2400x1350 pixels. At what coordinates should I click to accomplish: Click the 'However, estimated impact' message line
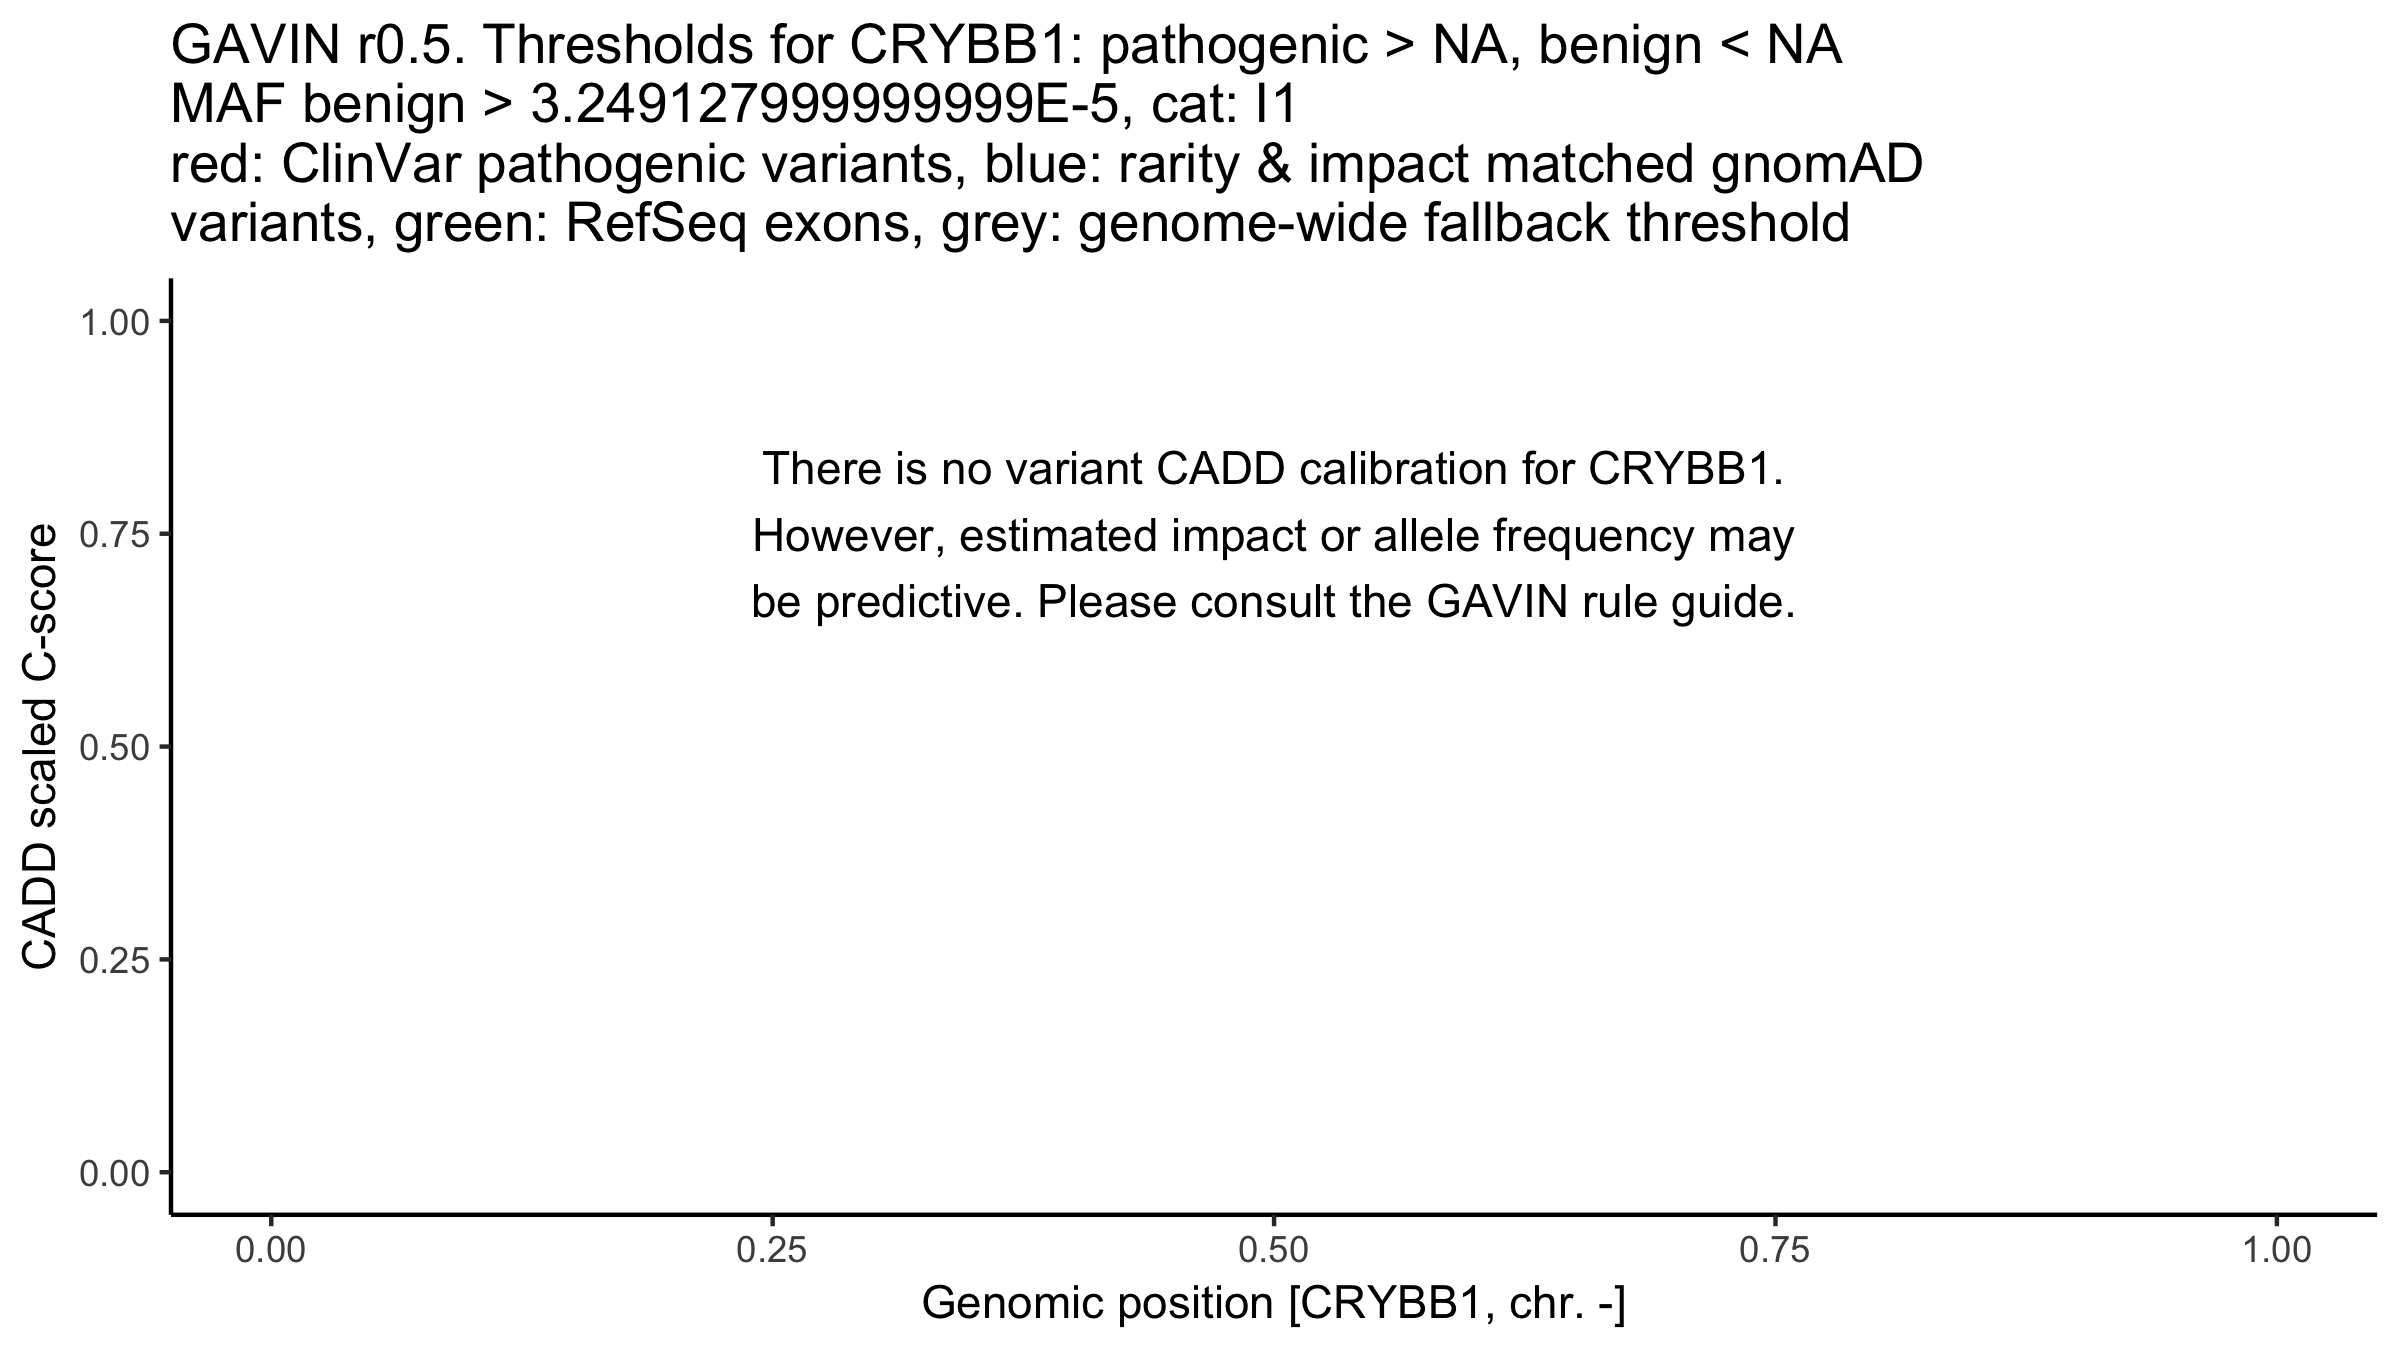tap(1272, 537)
